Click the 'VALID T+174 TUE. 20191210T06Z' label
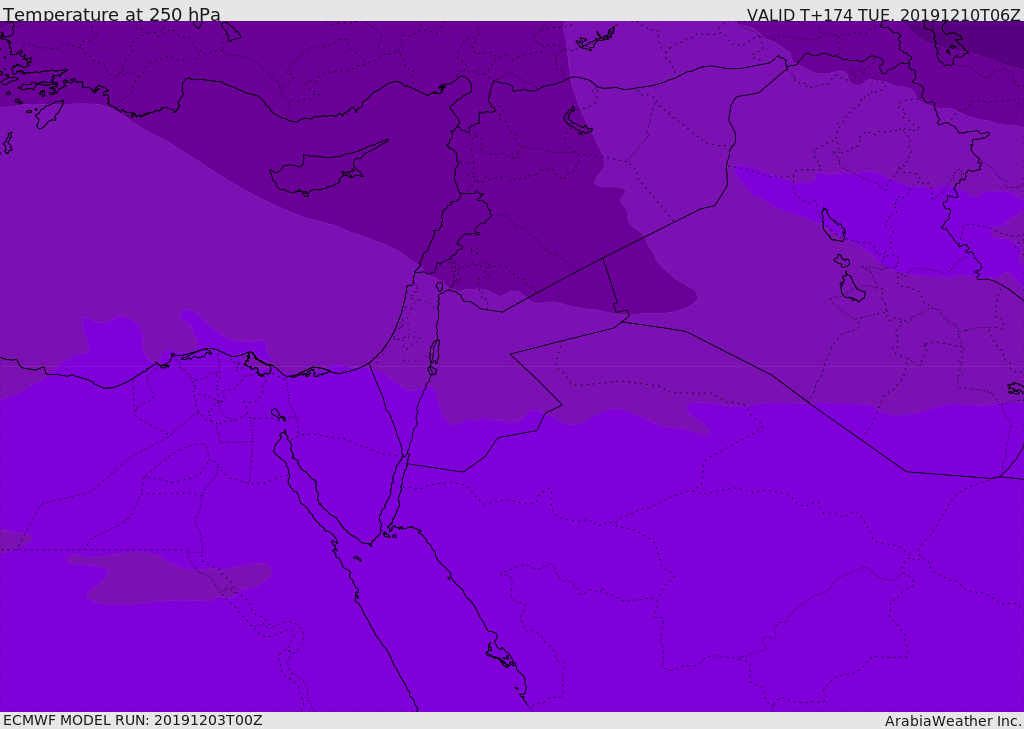1024x729 pixels. [884, 15]
